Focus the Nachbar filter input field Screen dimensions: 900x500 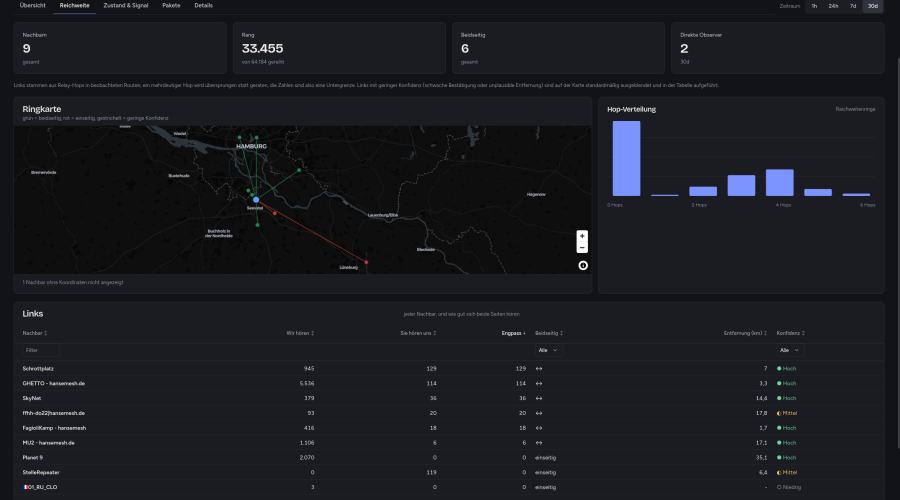point(41,350)
